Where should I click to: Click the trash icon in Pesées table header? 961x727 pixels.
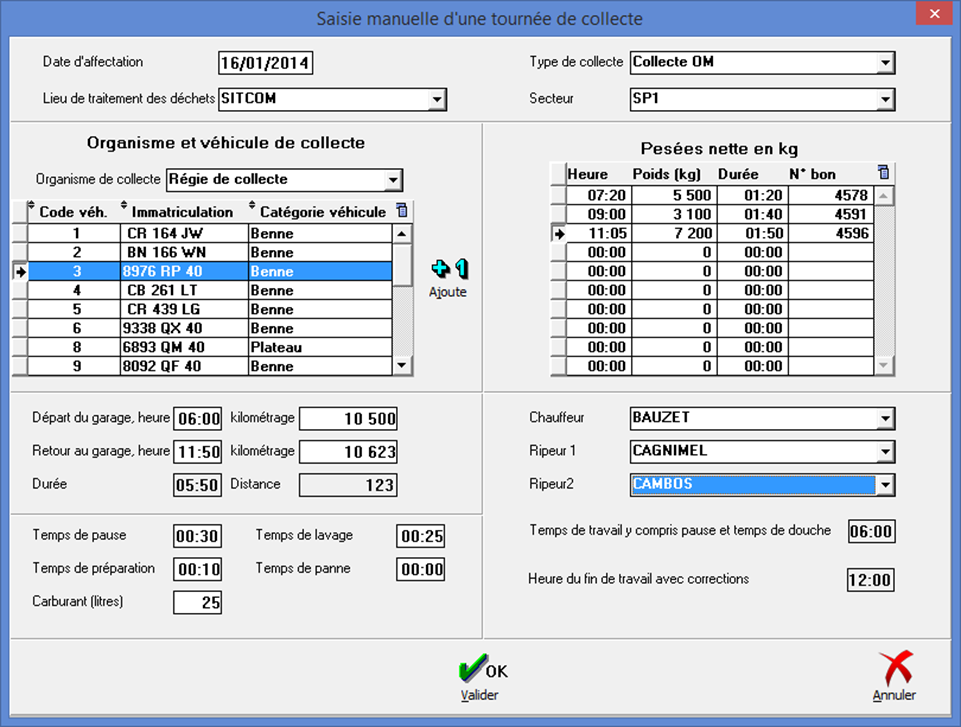(883, 172)
